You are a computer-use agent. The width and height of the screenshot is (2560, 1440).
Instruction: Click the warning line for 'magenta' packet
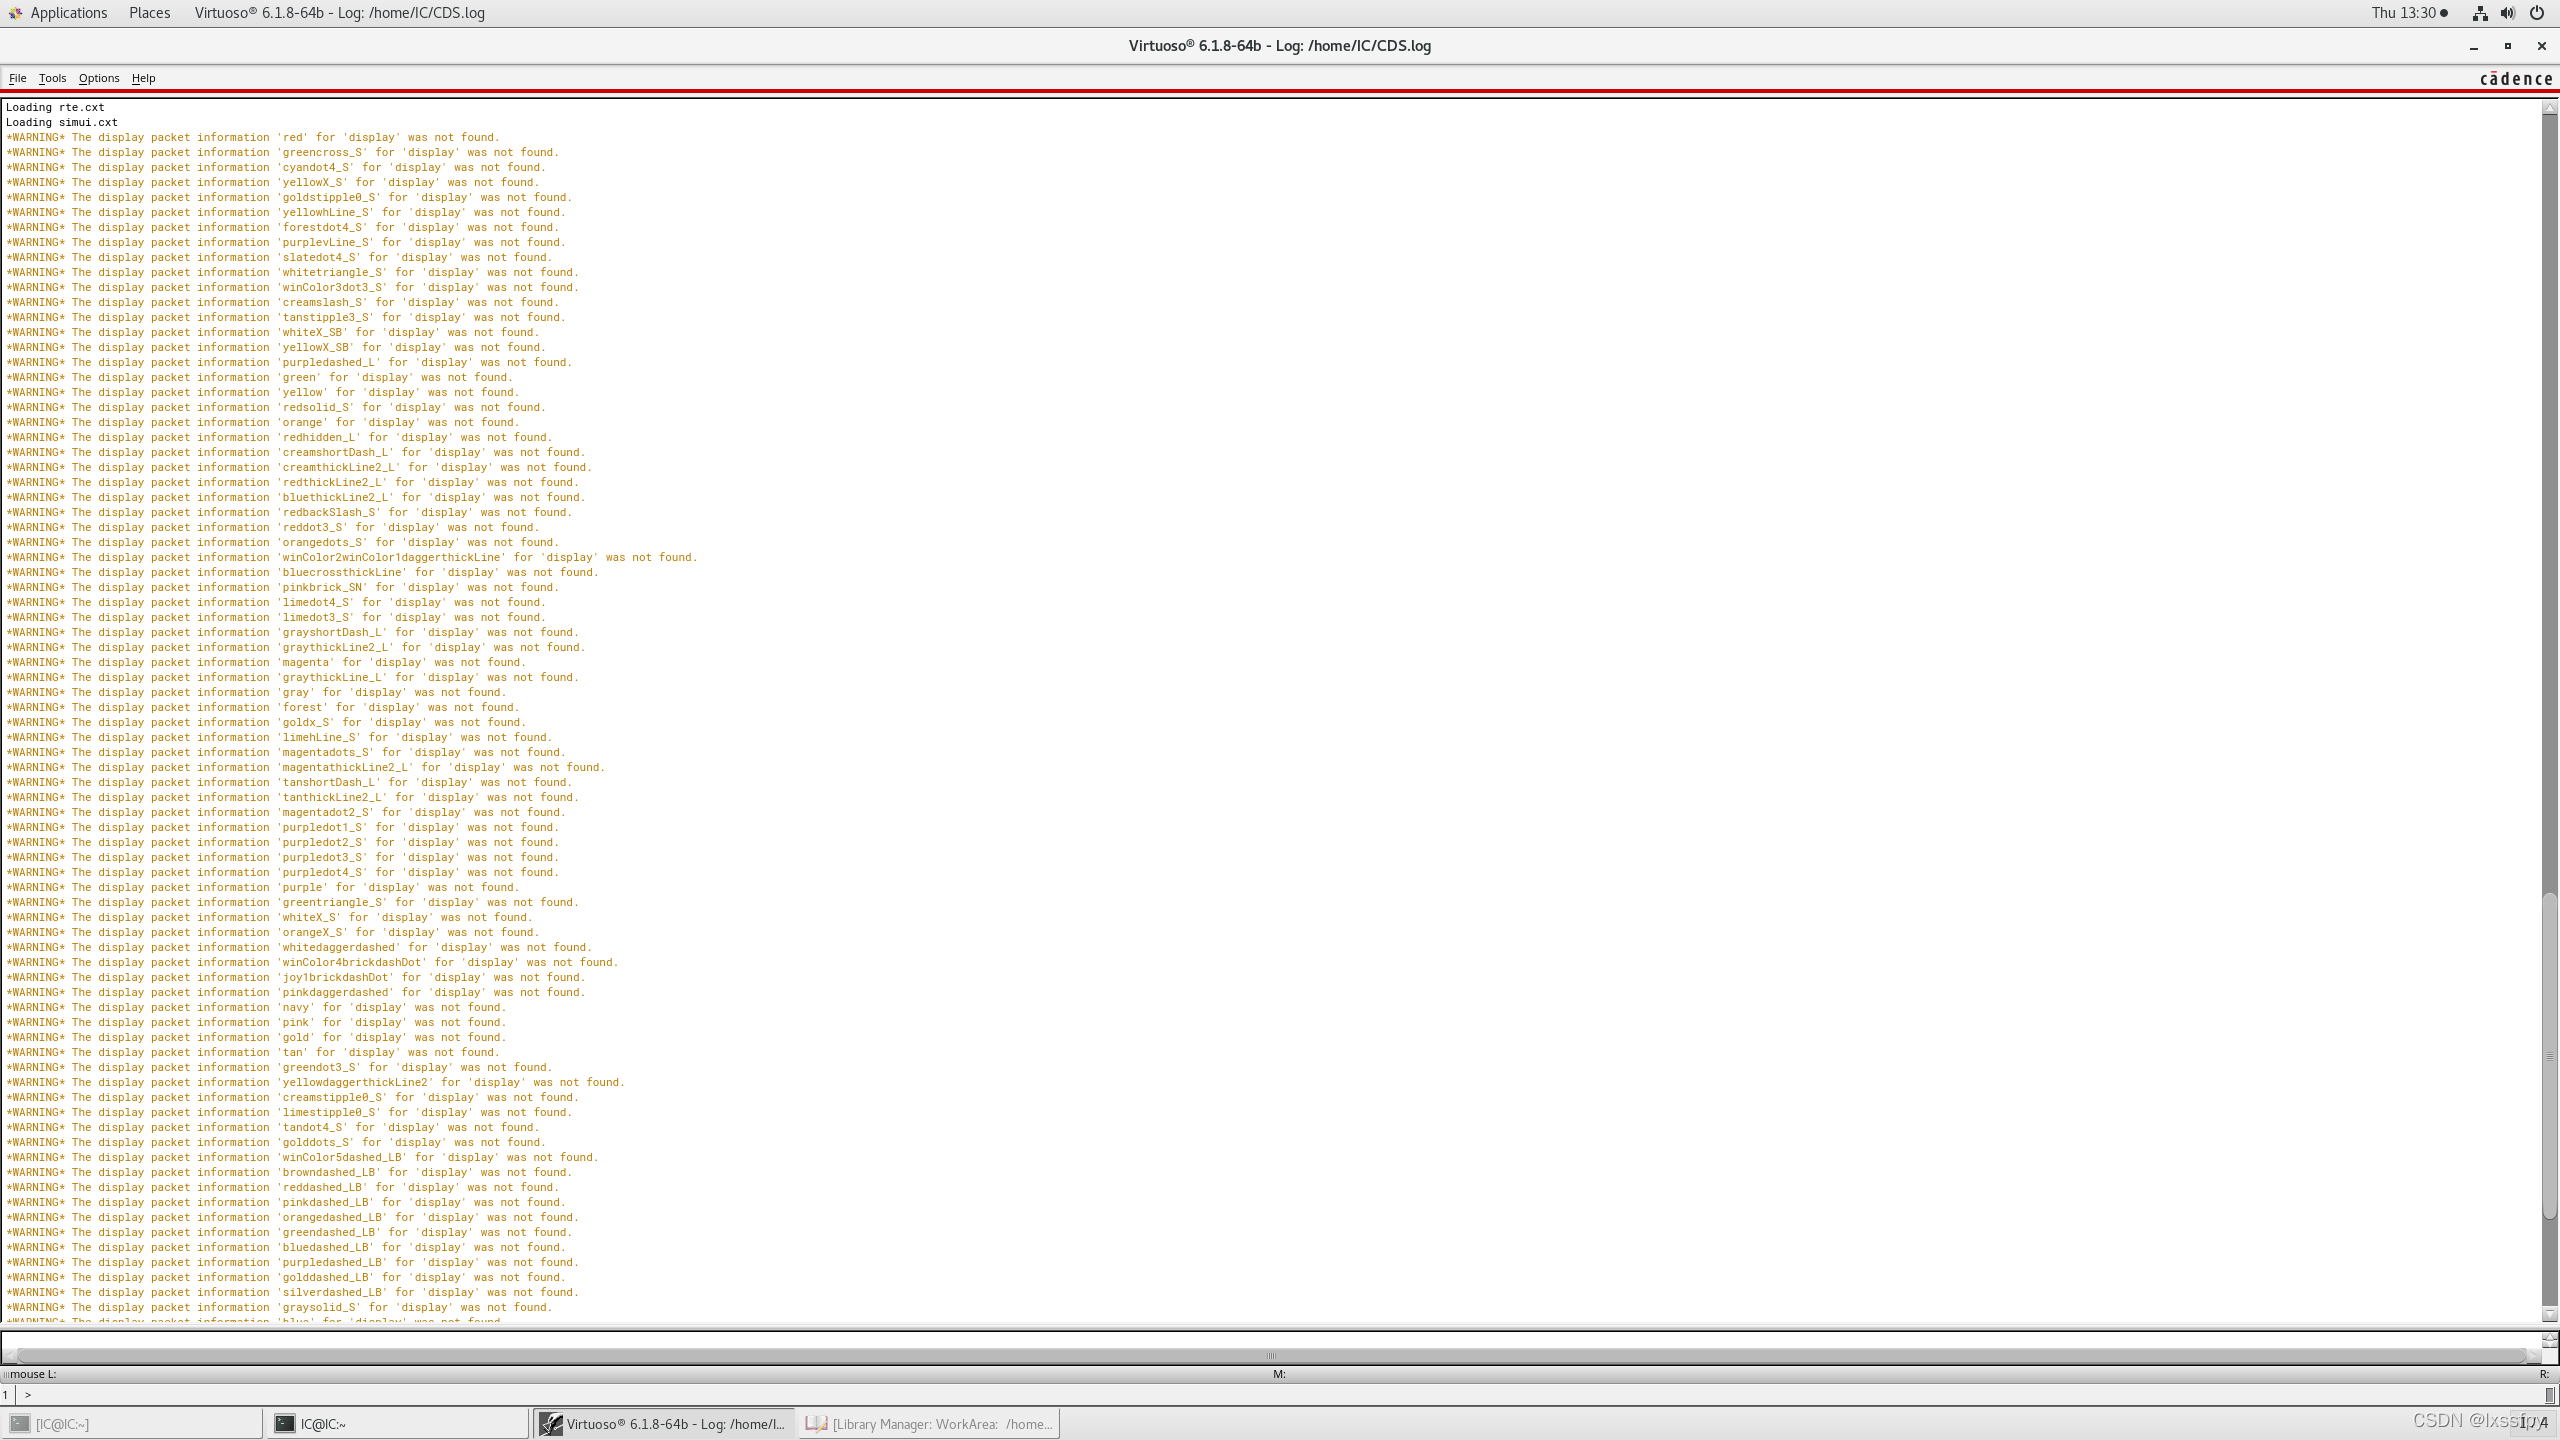[x=265, y=662]
